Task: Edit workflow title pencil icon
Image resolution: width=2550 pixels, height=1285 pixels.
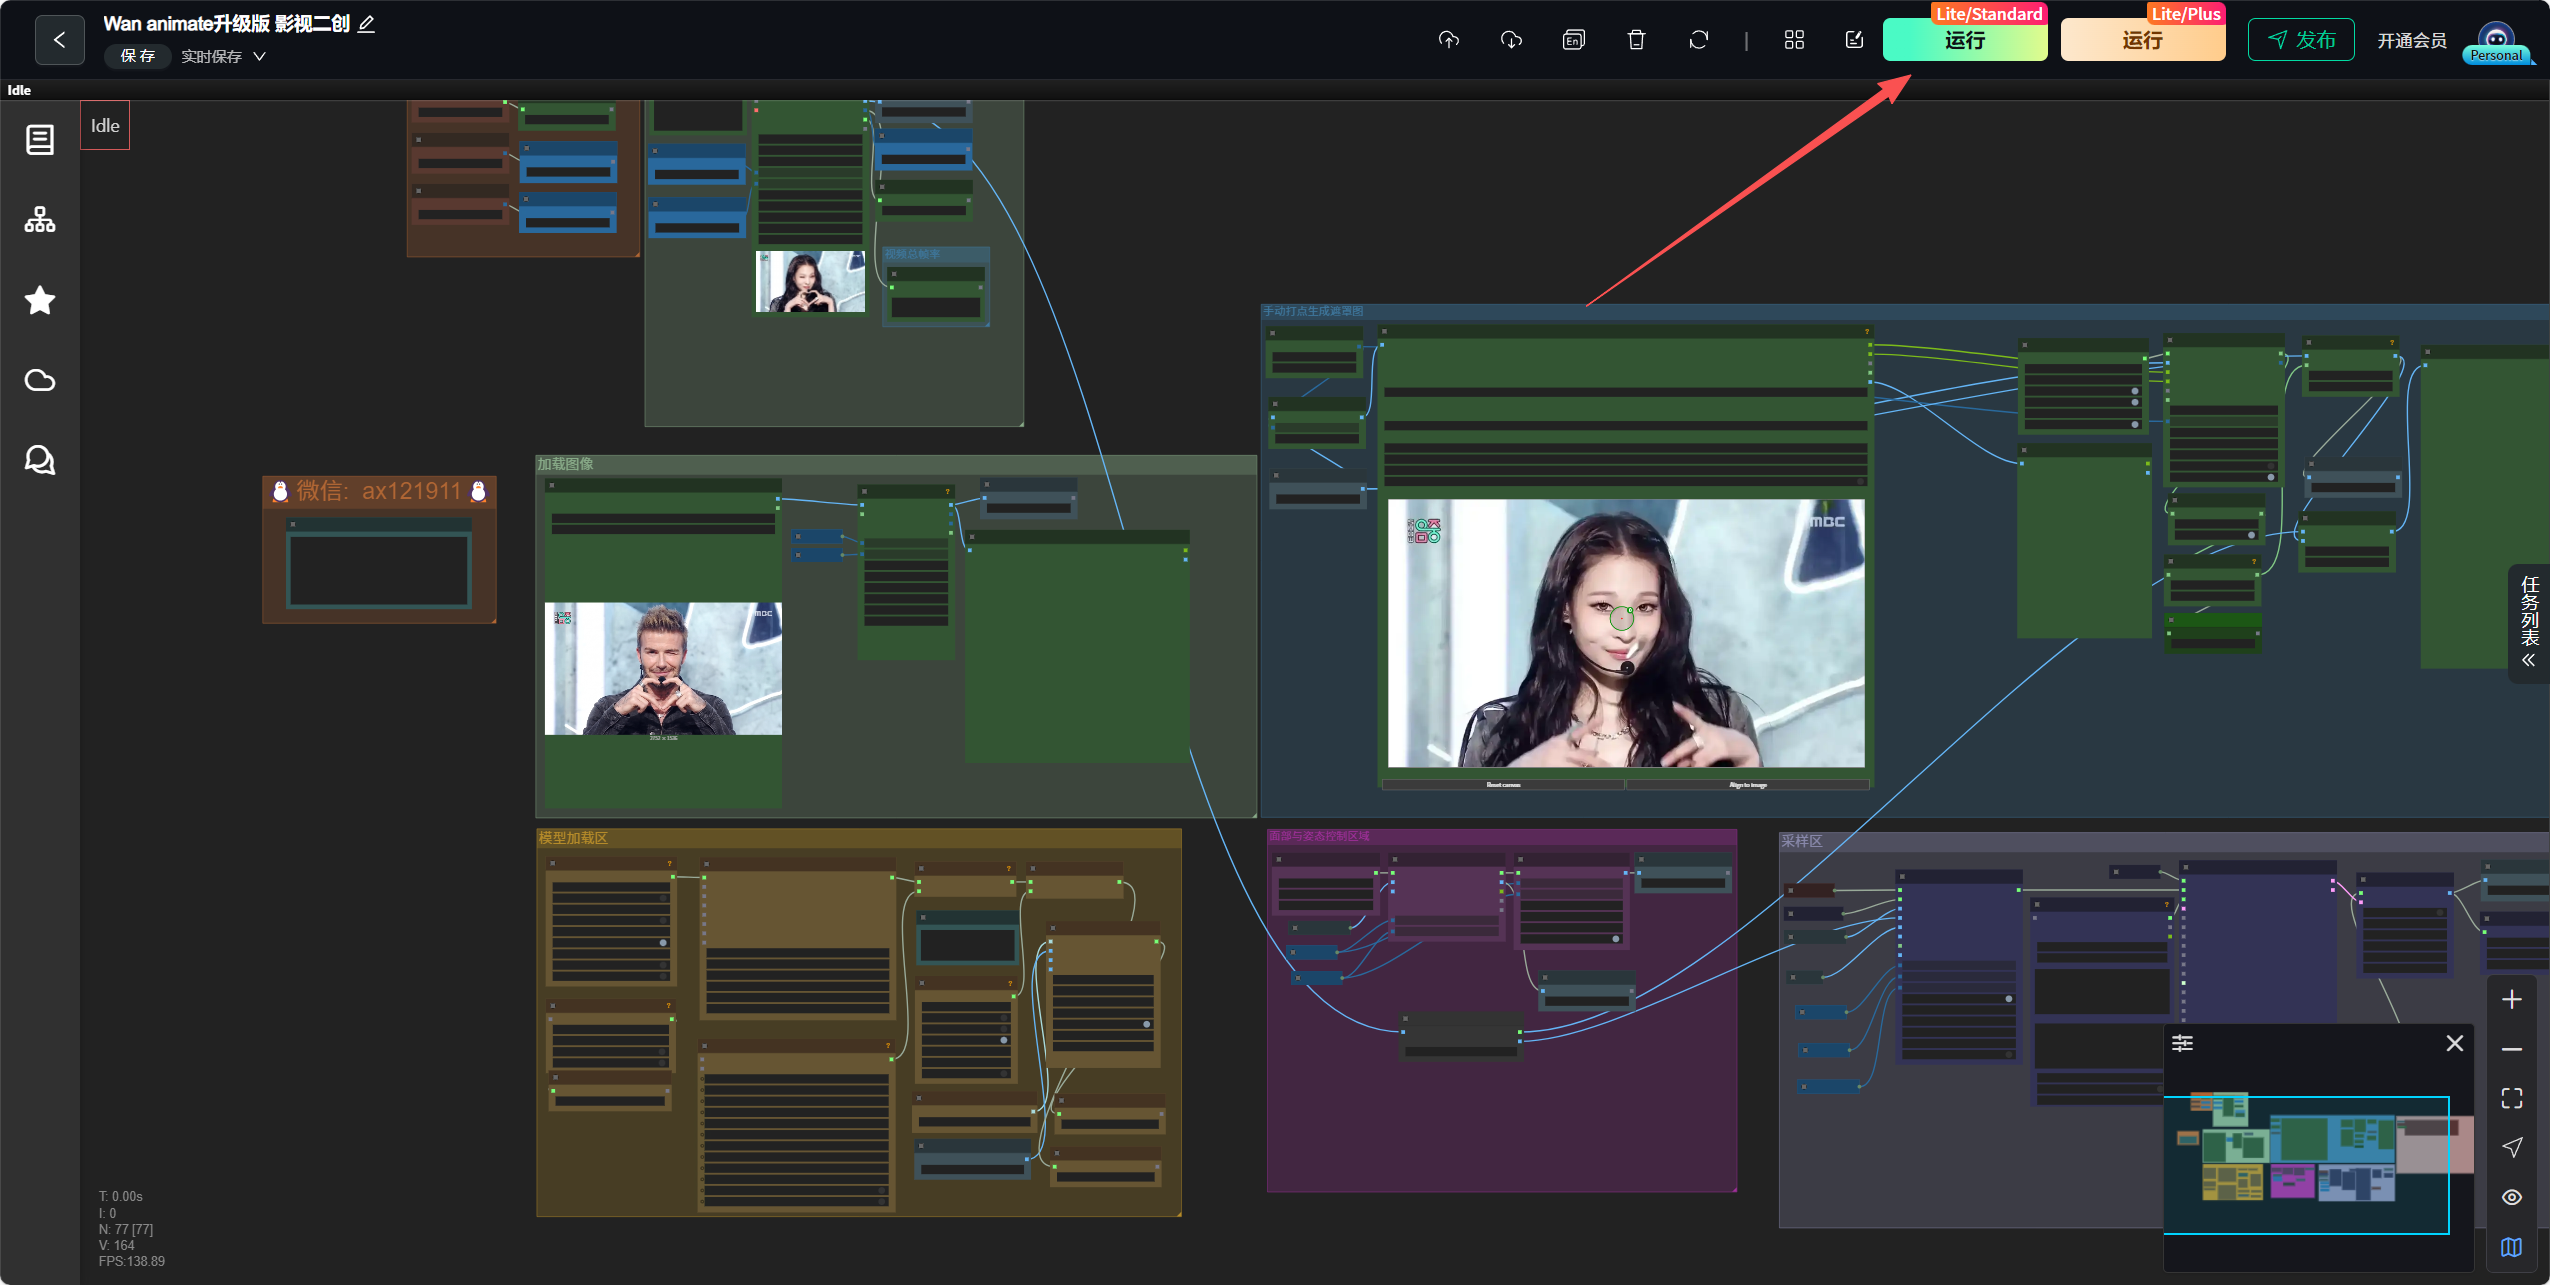Action: (x=367, y=24)
